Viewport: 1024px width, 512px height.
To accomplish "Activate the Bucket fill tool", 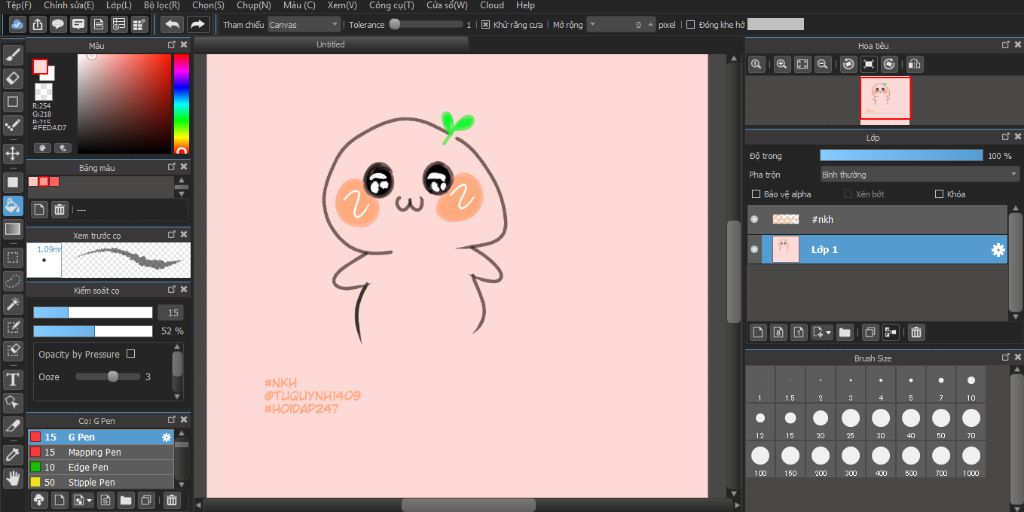I will pyautogui.click(x=13, y=206).
